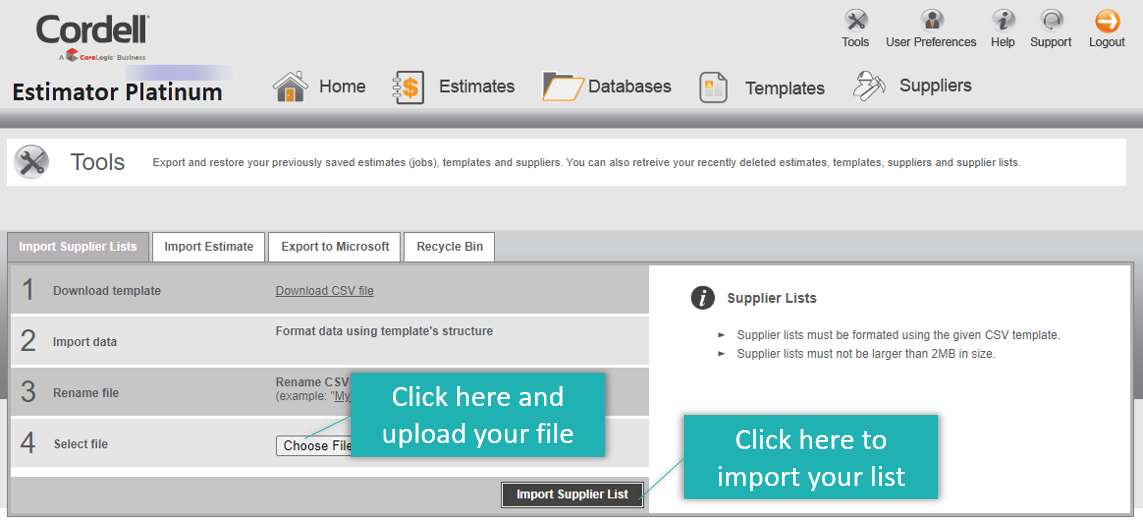Switch to the Recycle Bin tab
Screen dimensions: 1143x520
click(450, 247)
